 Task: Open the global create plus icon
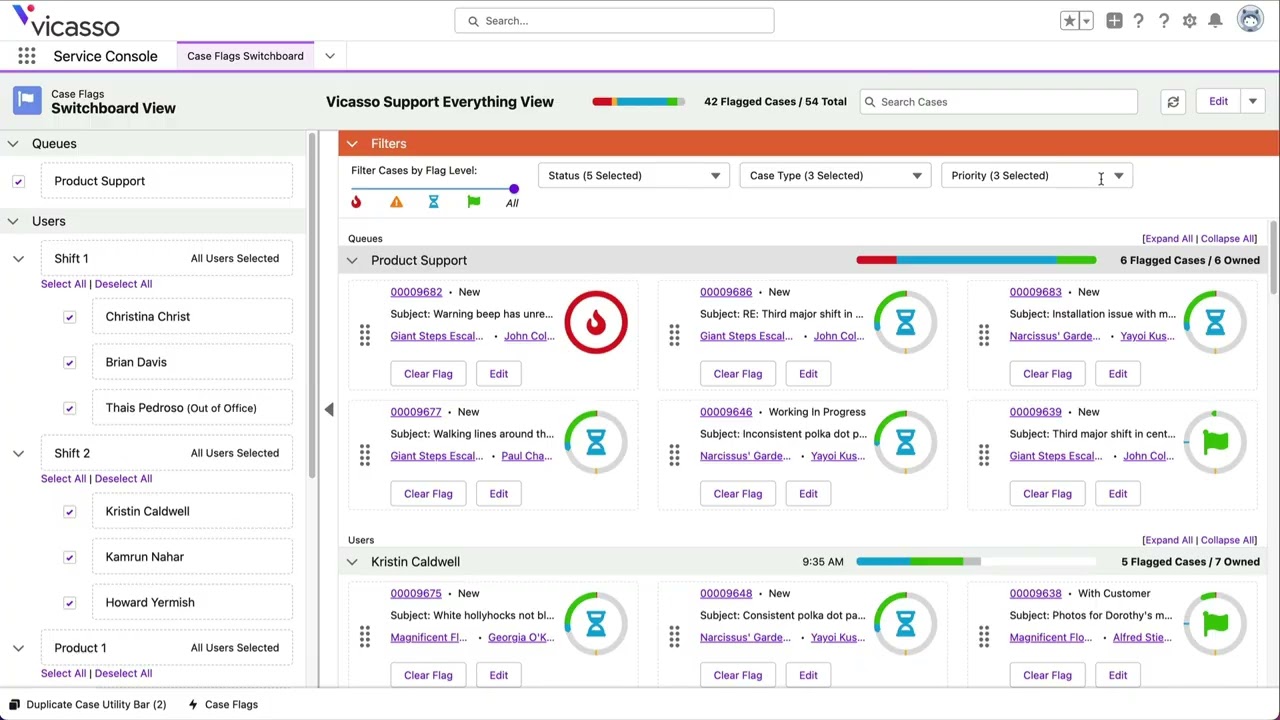click(x=1114, y=21)
